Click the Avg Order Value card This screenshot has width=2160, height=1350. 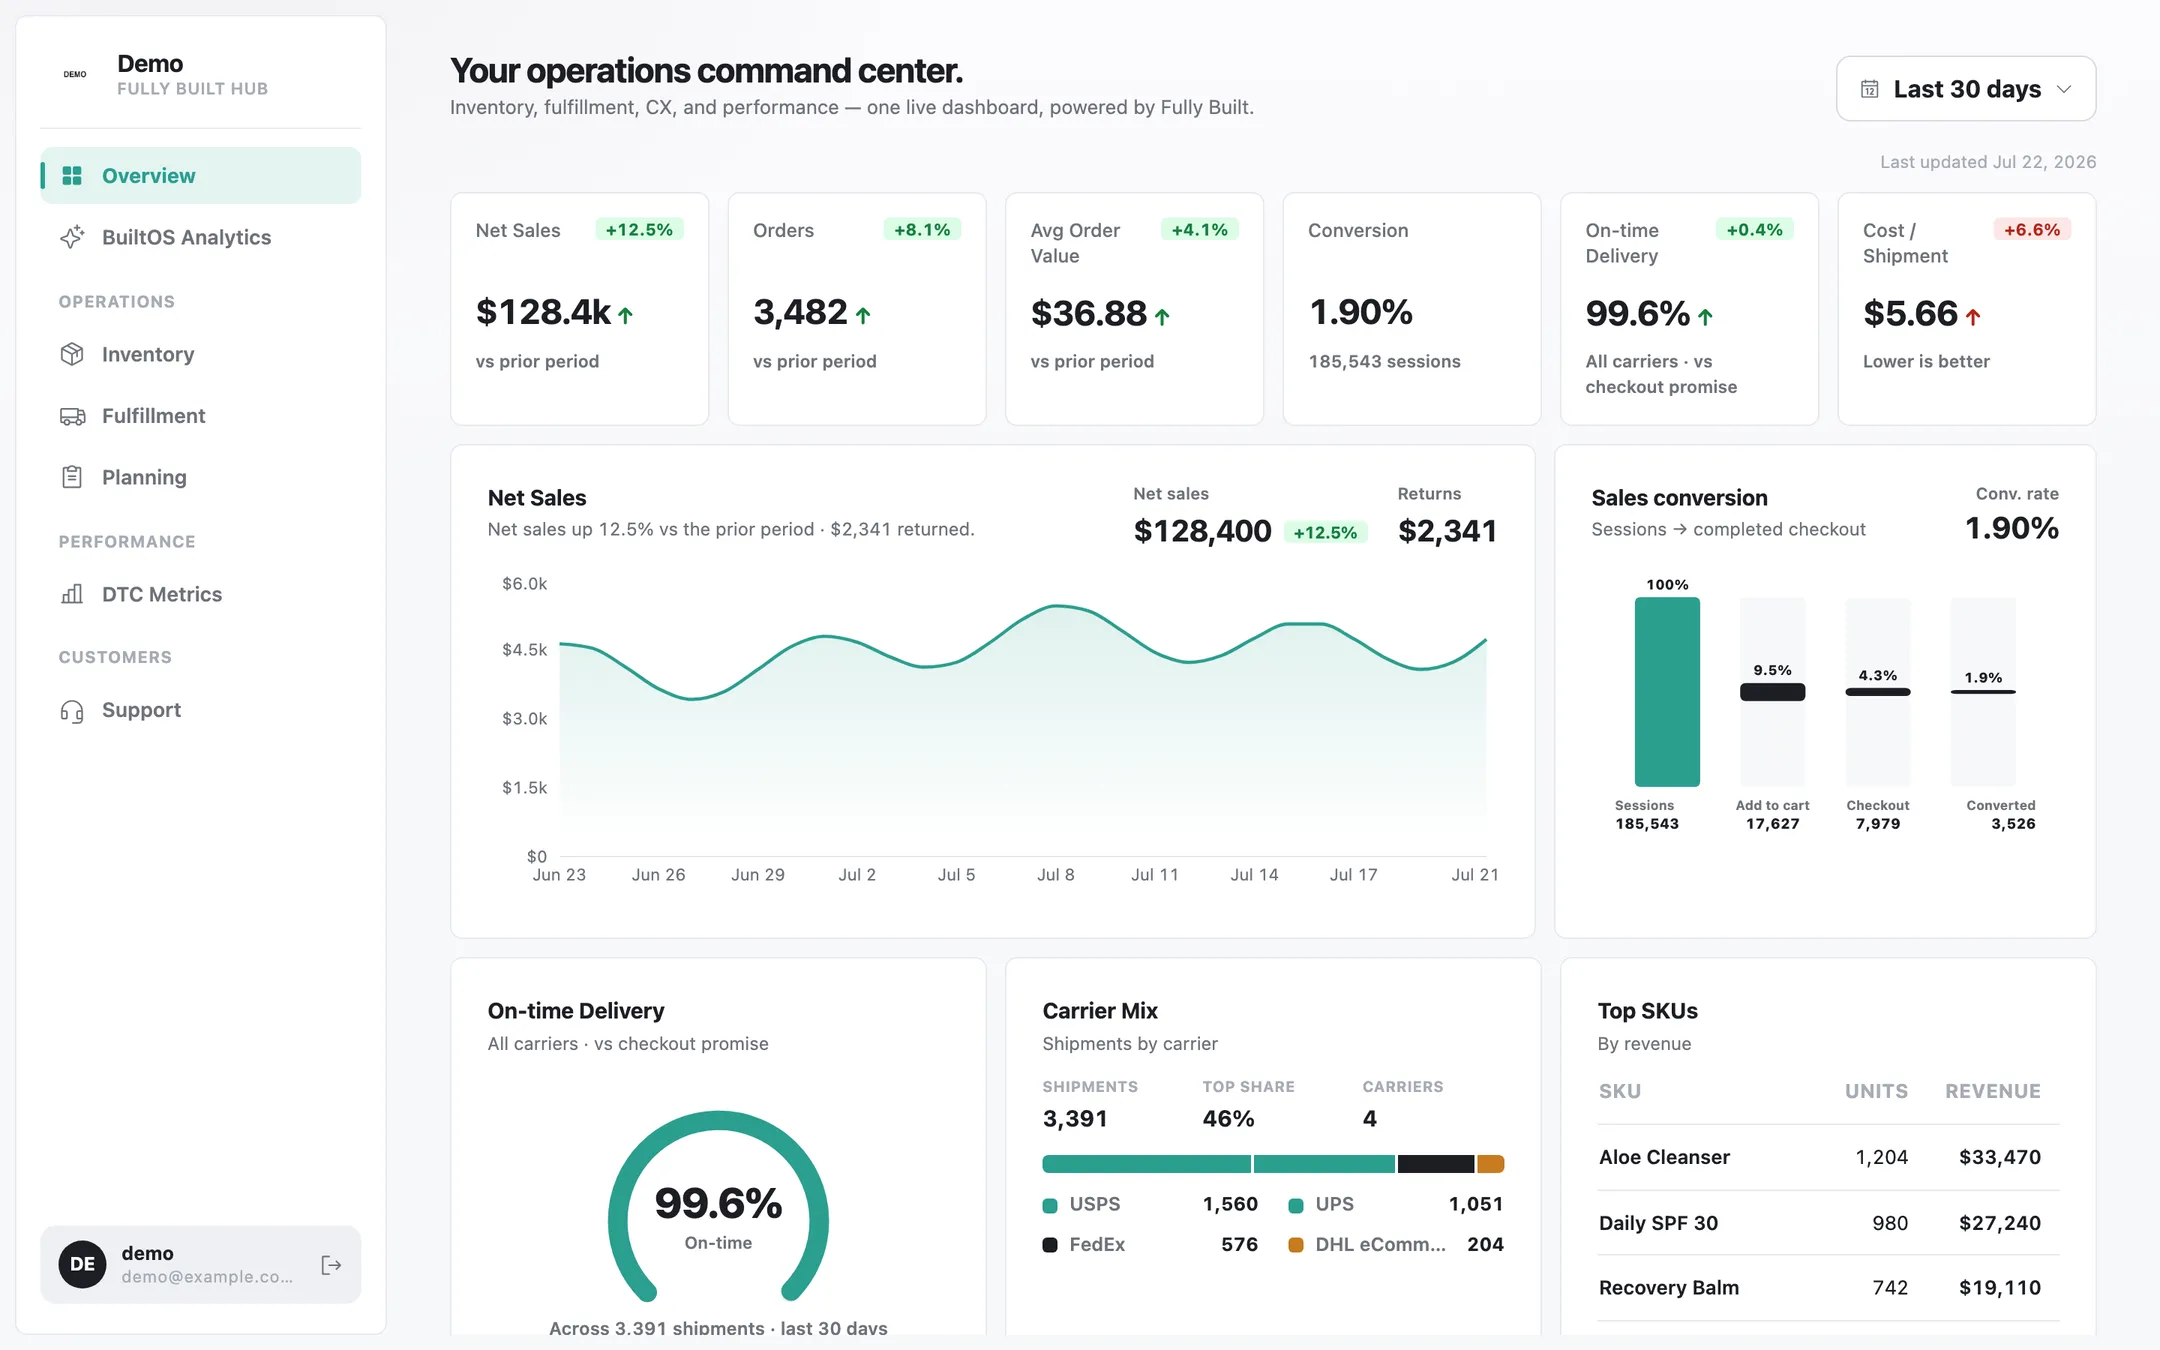[x=1134, y=309]
